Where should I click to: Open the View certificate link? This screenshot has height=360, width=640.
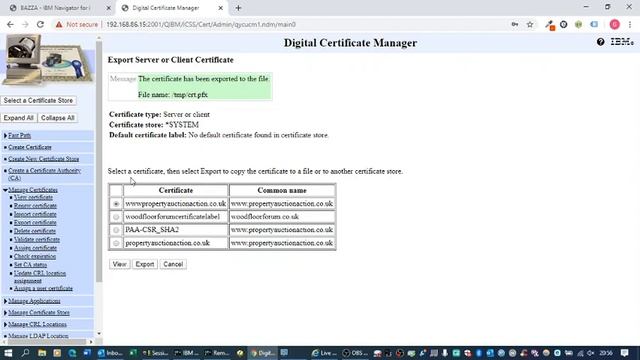coord(33,197)
